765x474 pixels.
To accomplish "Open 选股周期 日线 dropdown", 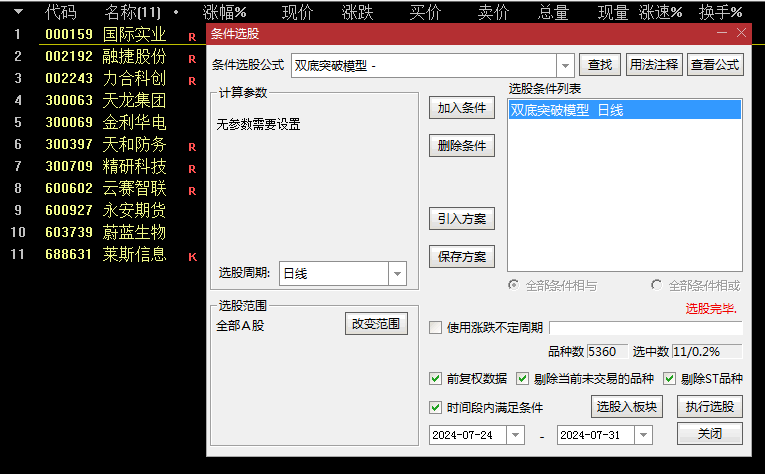I will 397,274.
